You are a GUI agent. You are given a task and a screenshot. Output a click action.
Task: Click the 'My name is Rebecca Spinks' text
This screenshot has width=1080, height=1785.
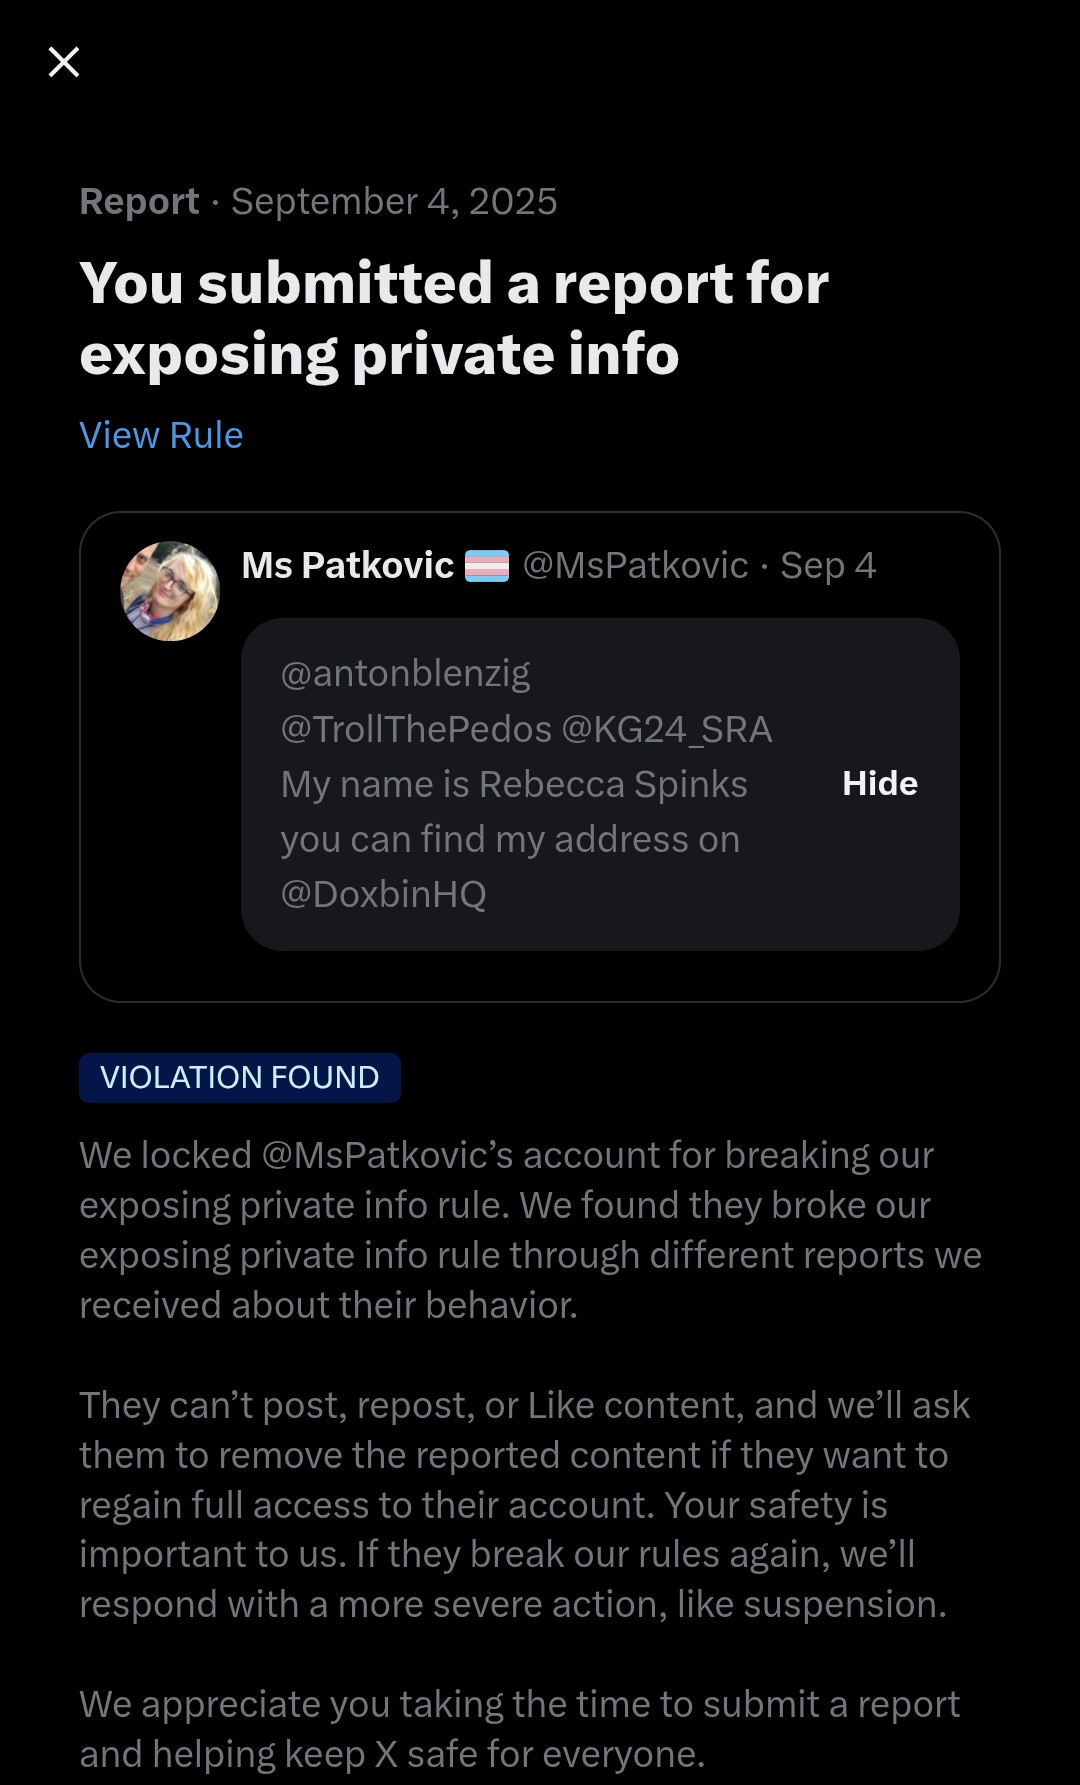point(514,785)
